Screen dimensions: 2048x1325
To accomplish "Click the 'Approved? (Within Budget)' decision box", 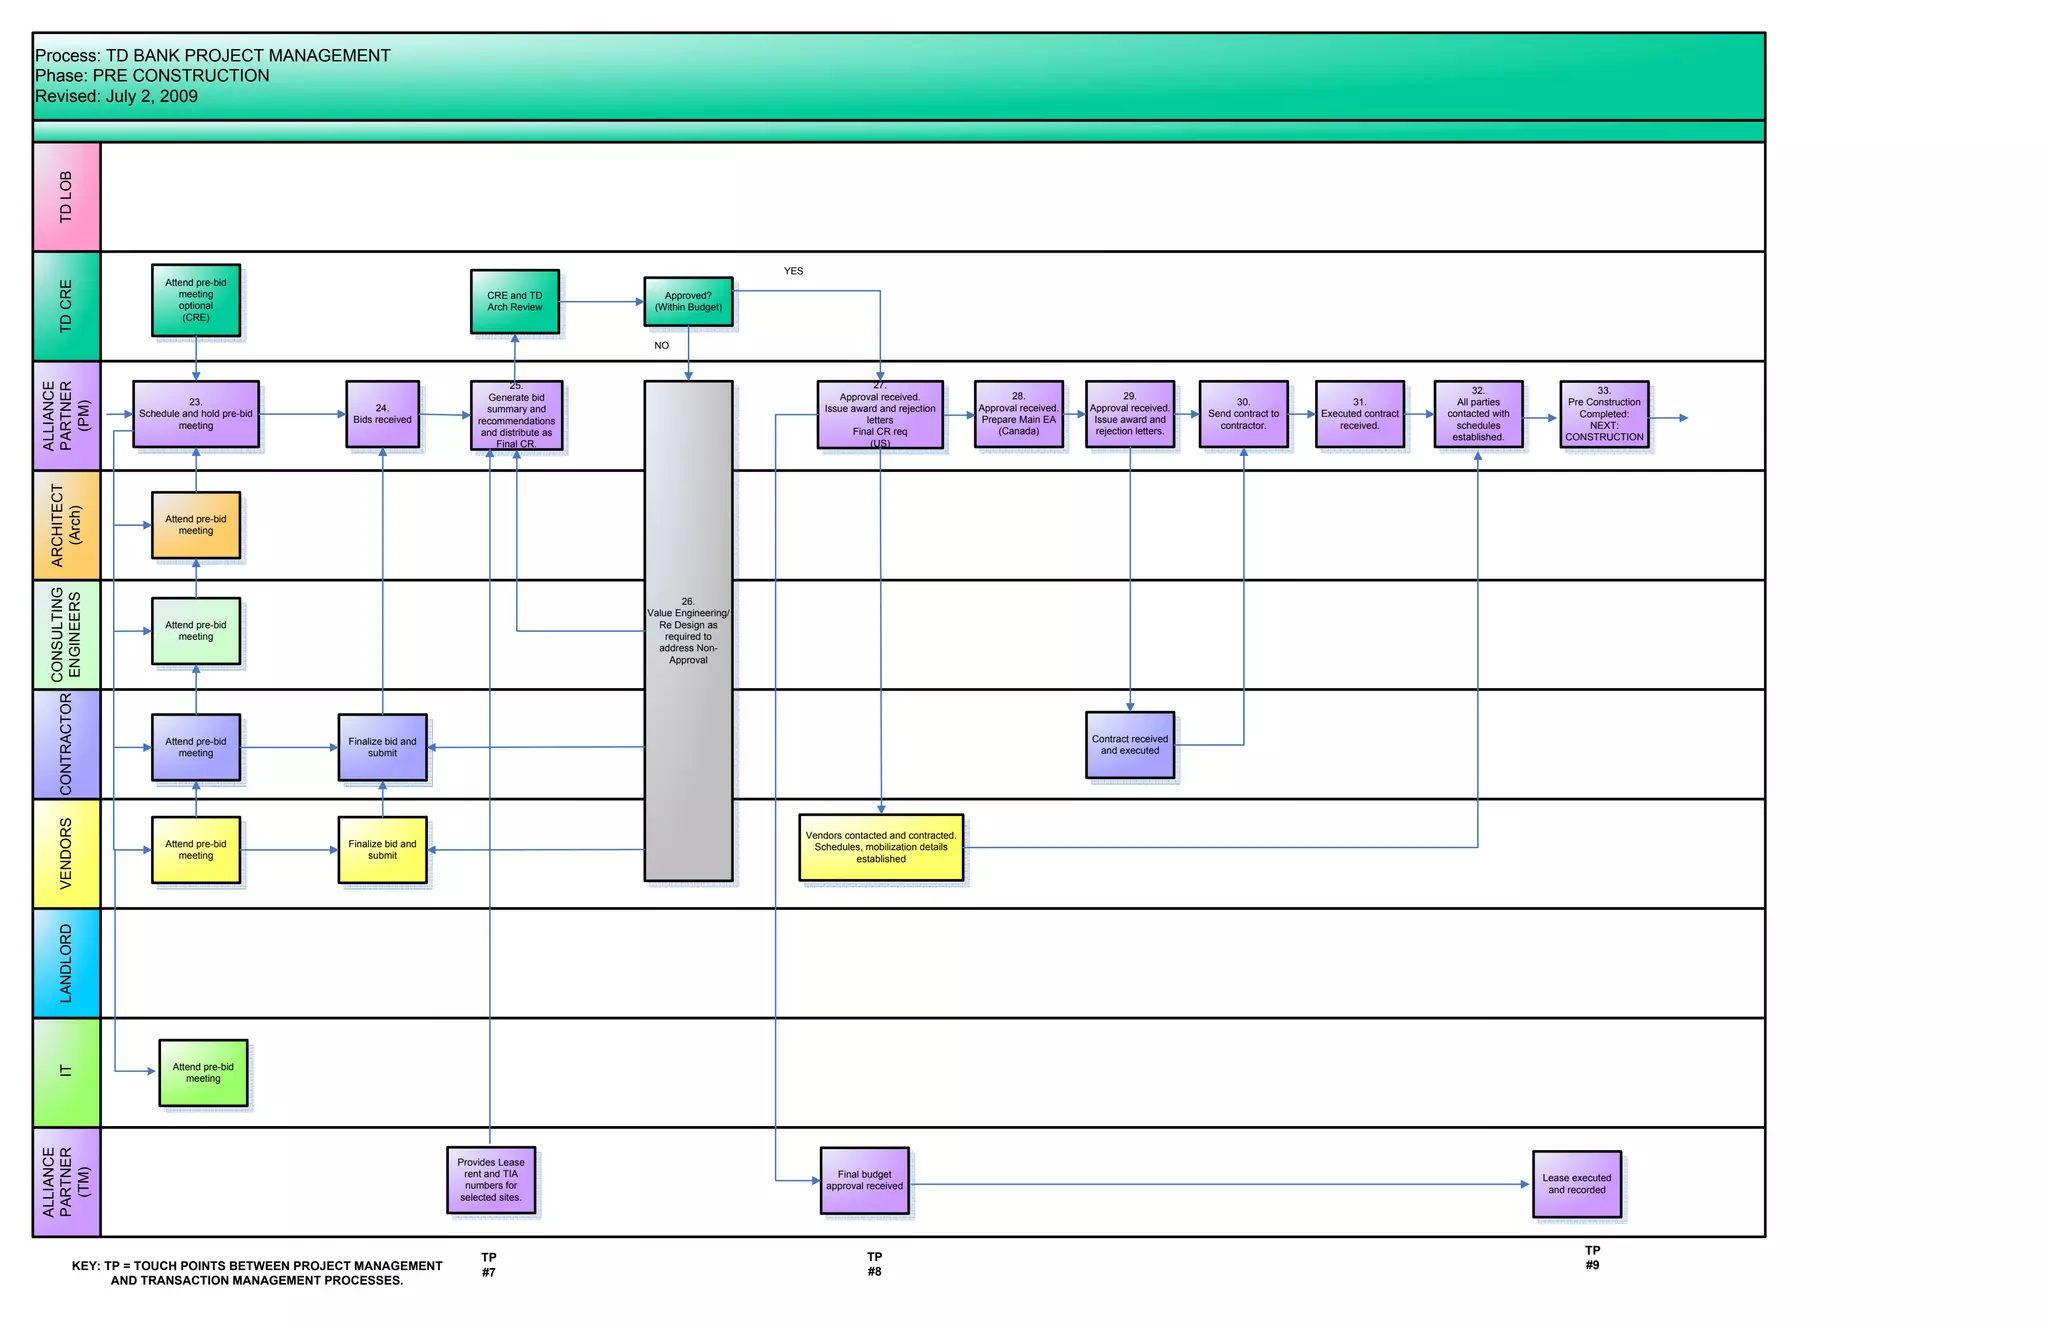I will (x=688, y=301).
